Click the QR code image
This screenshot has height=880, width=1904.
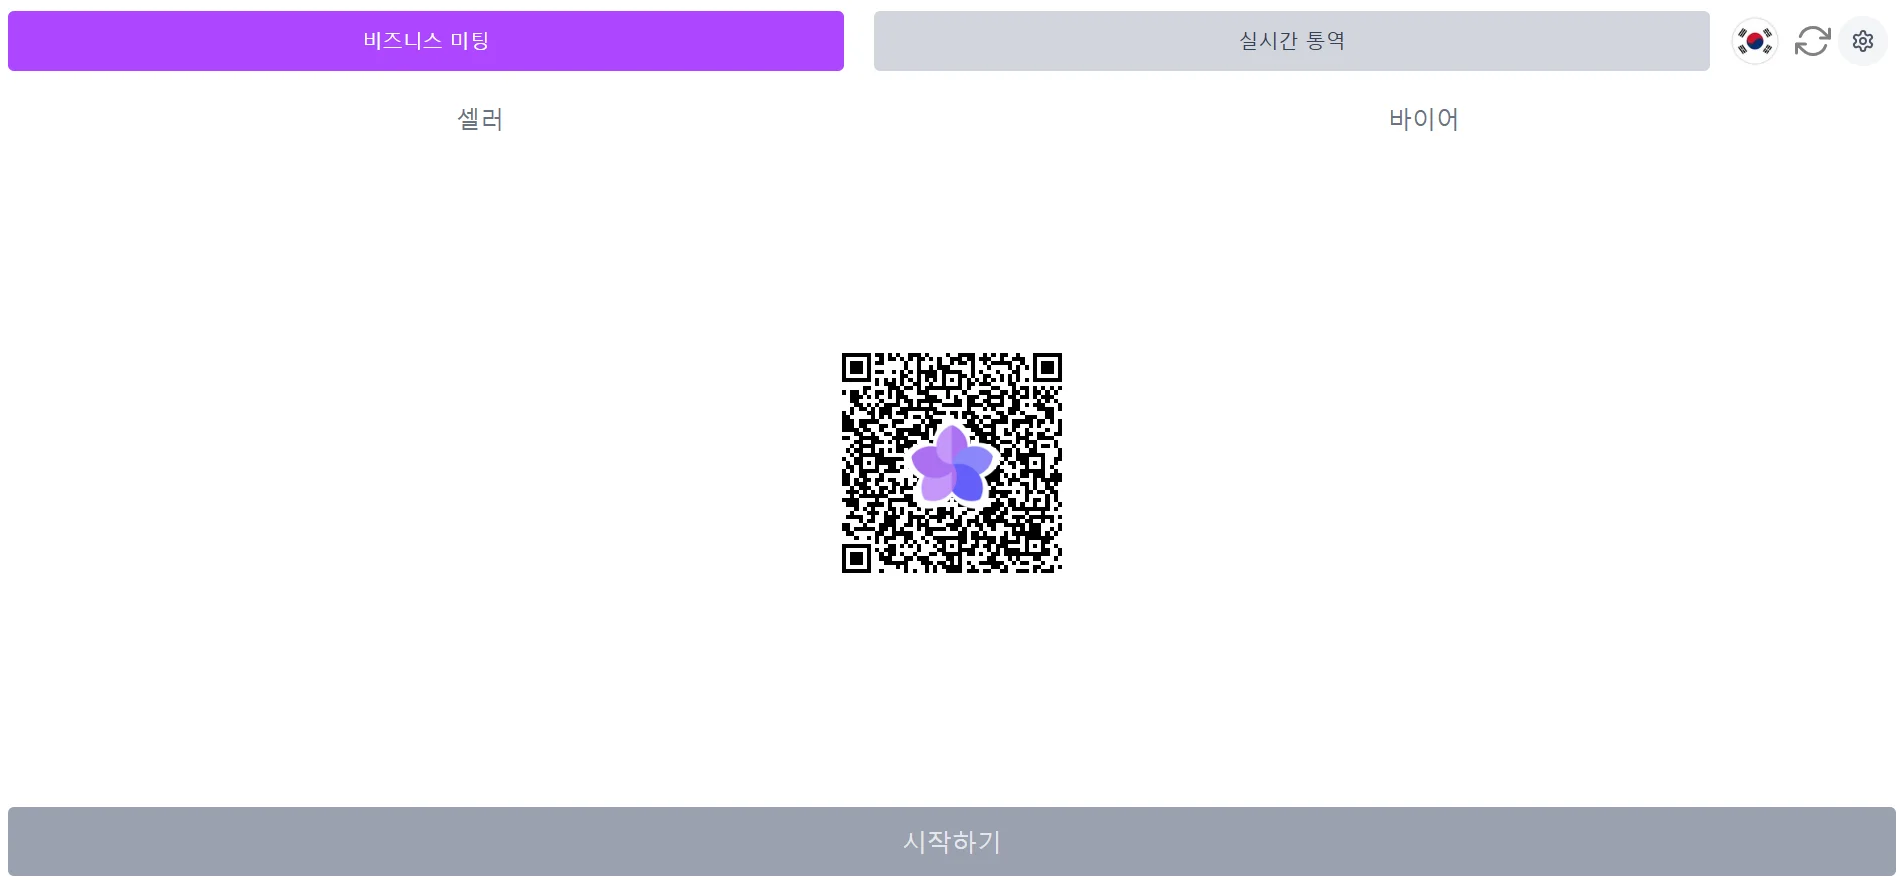tap(952, 463)
